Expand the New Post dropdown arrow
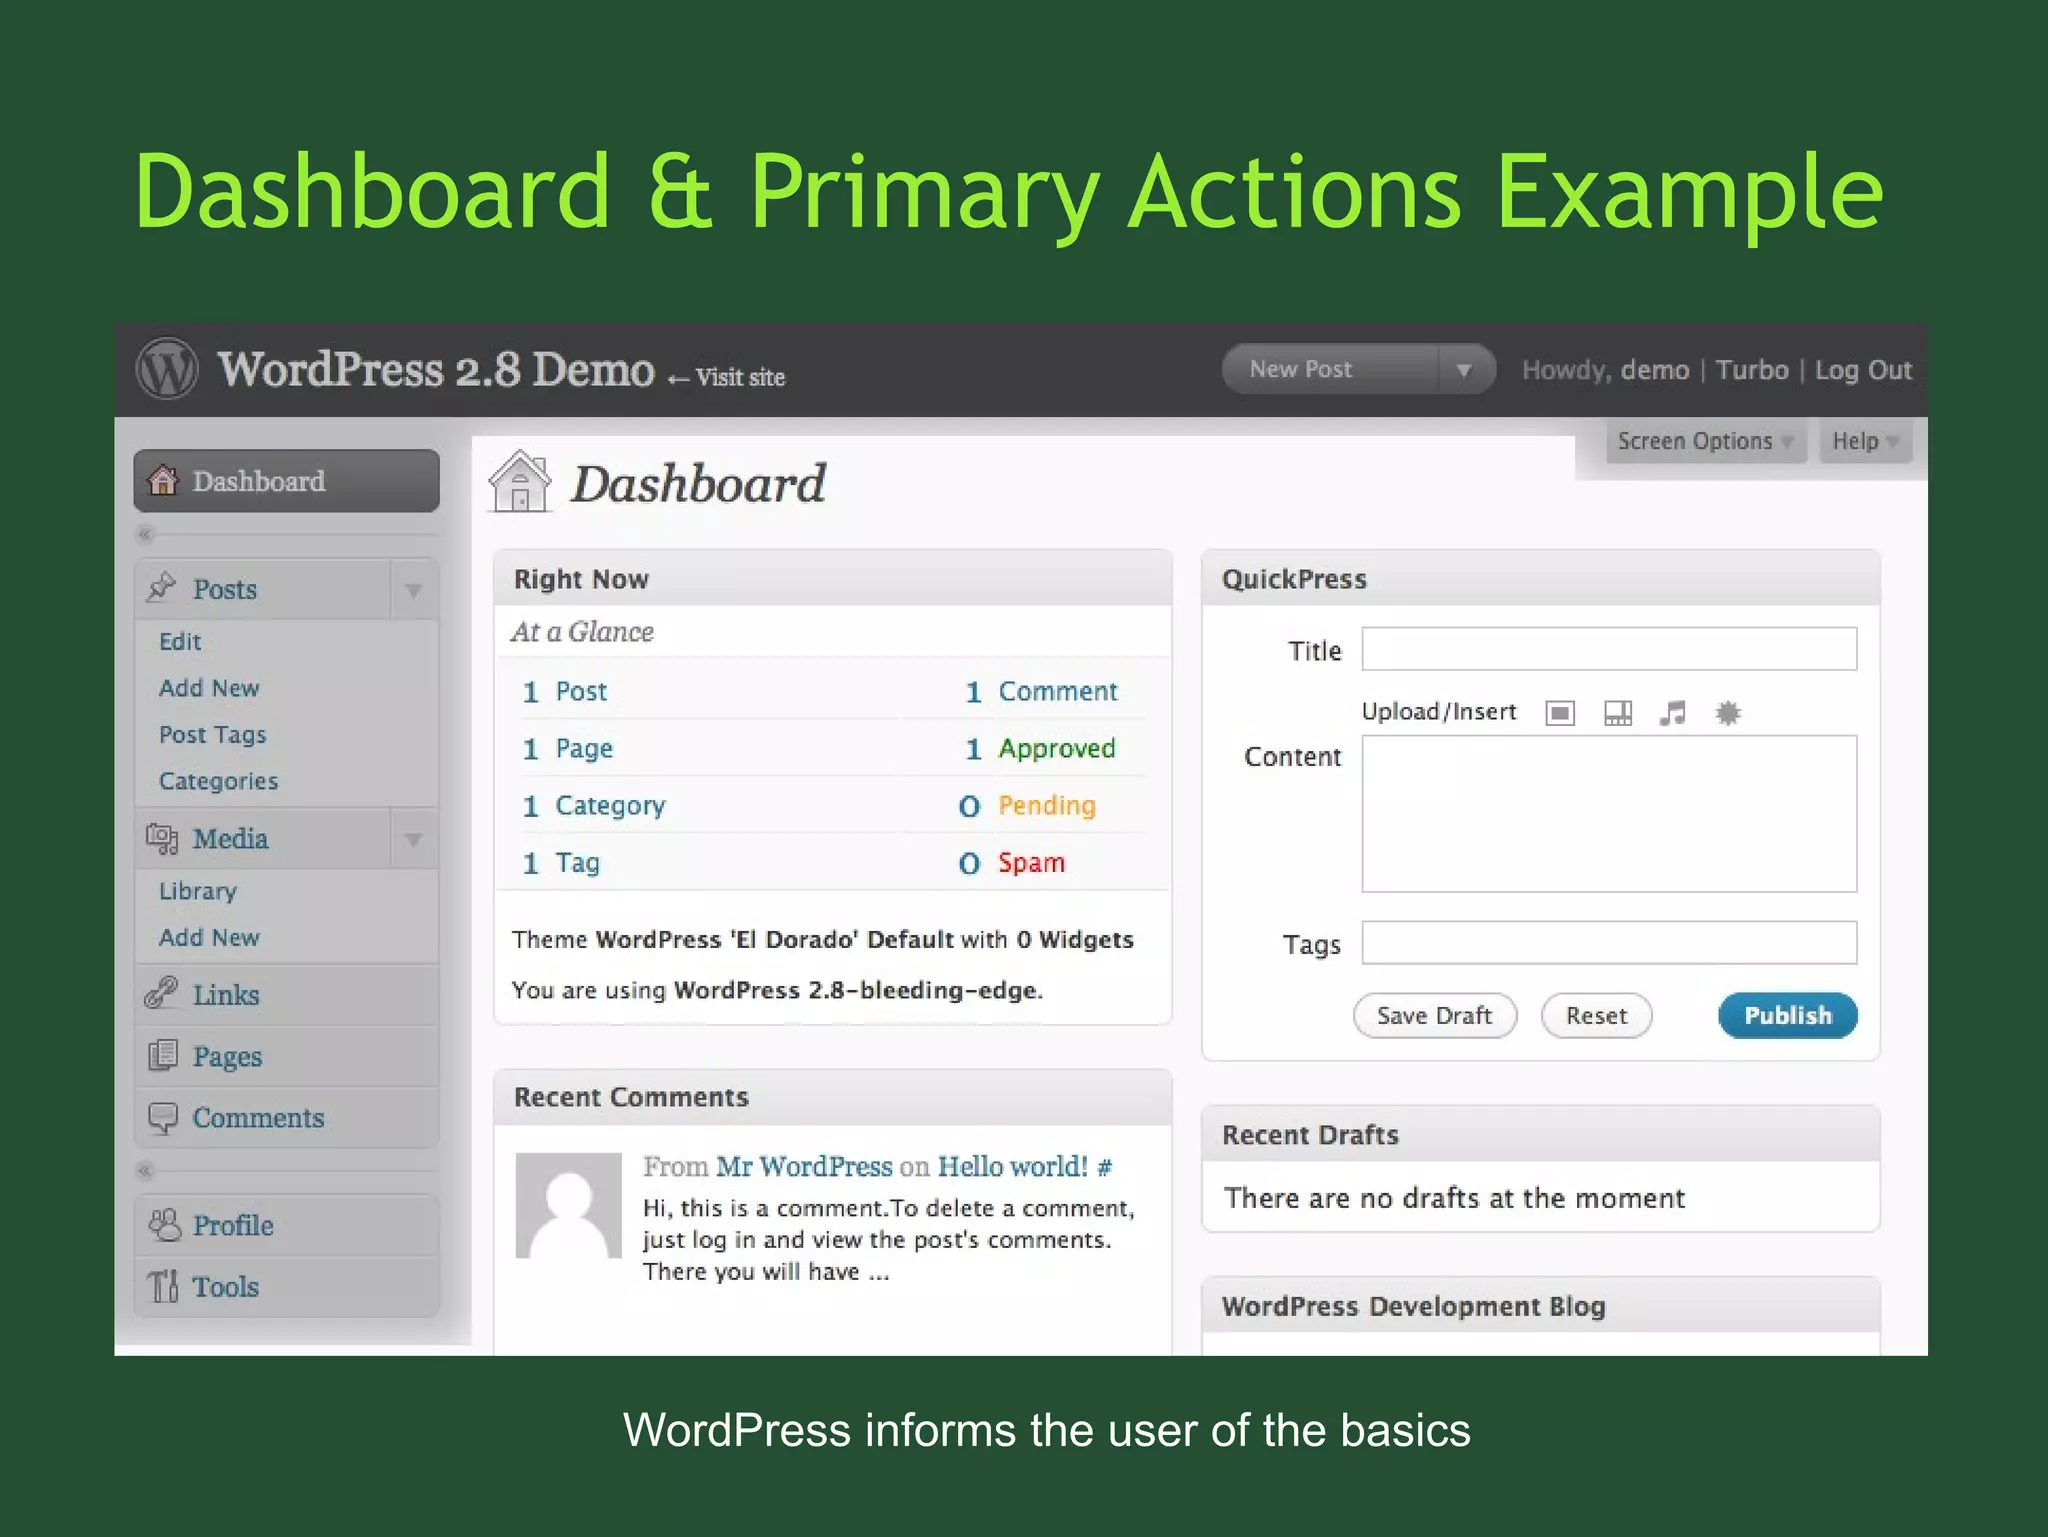Viewport: 2048px width, 1537px height. point(1464,370)
